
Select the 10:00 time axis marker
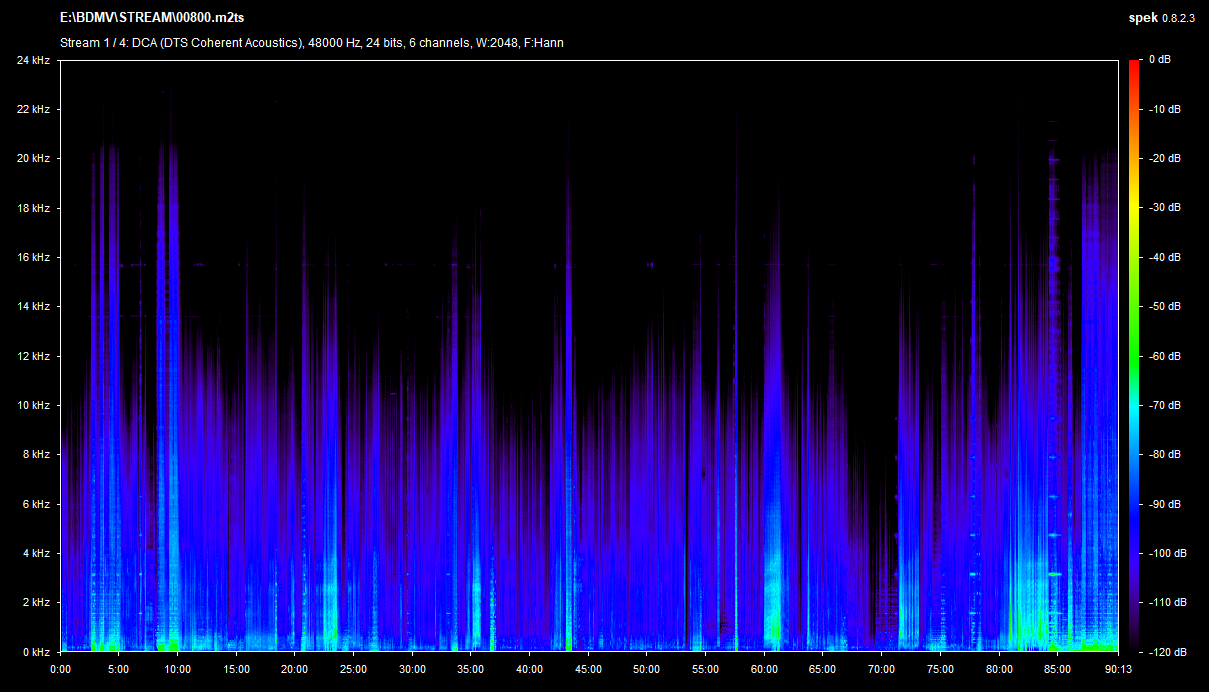177,669
